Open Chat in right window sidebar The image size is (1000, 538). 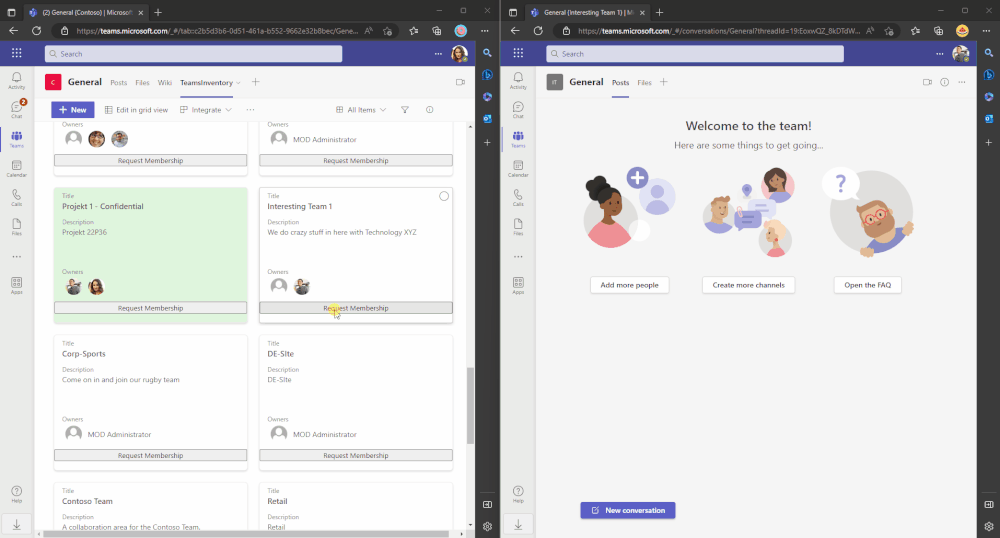click(518, 110)
